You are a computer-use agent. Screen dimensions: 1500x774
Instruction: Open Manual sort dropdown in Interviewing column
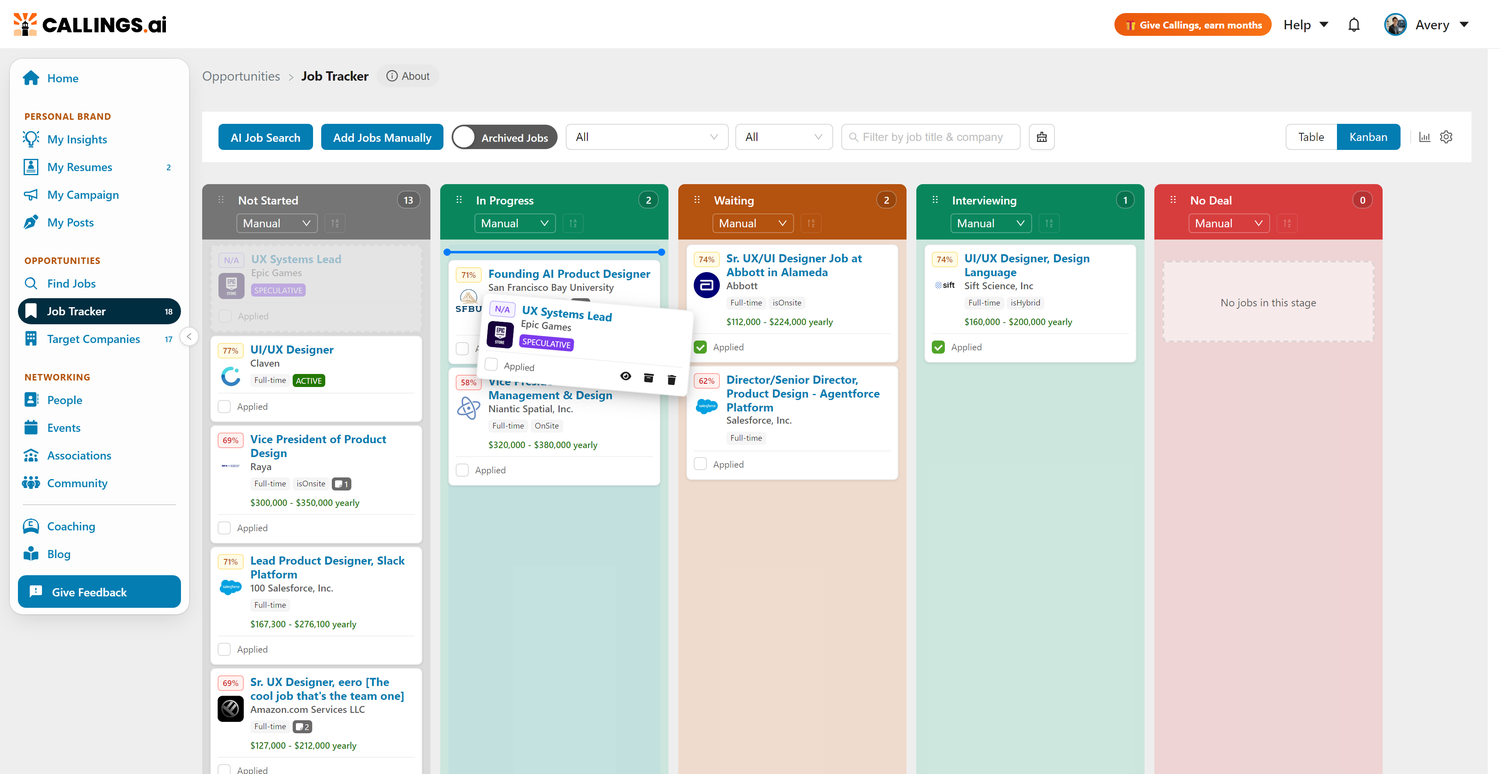[x=990, y=223]
